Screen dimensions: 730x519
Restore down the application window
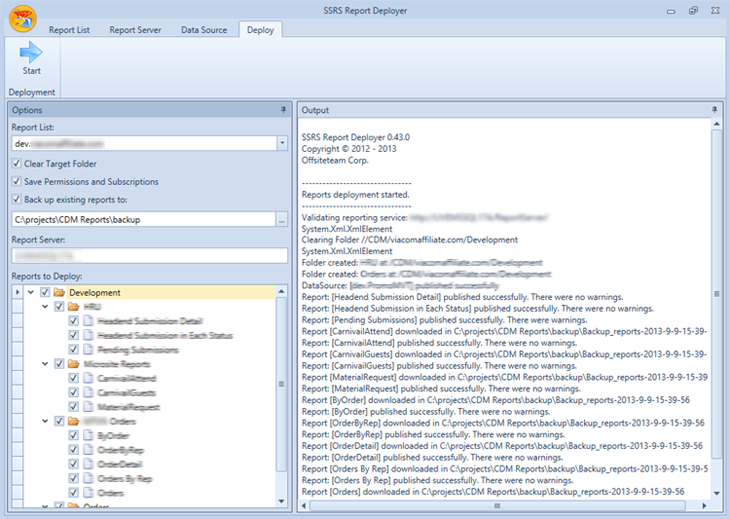pos(693,11)
